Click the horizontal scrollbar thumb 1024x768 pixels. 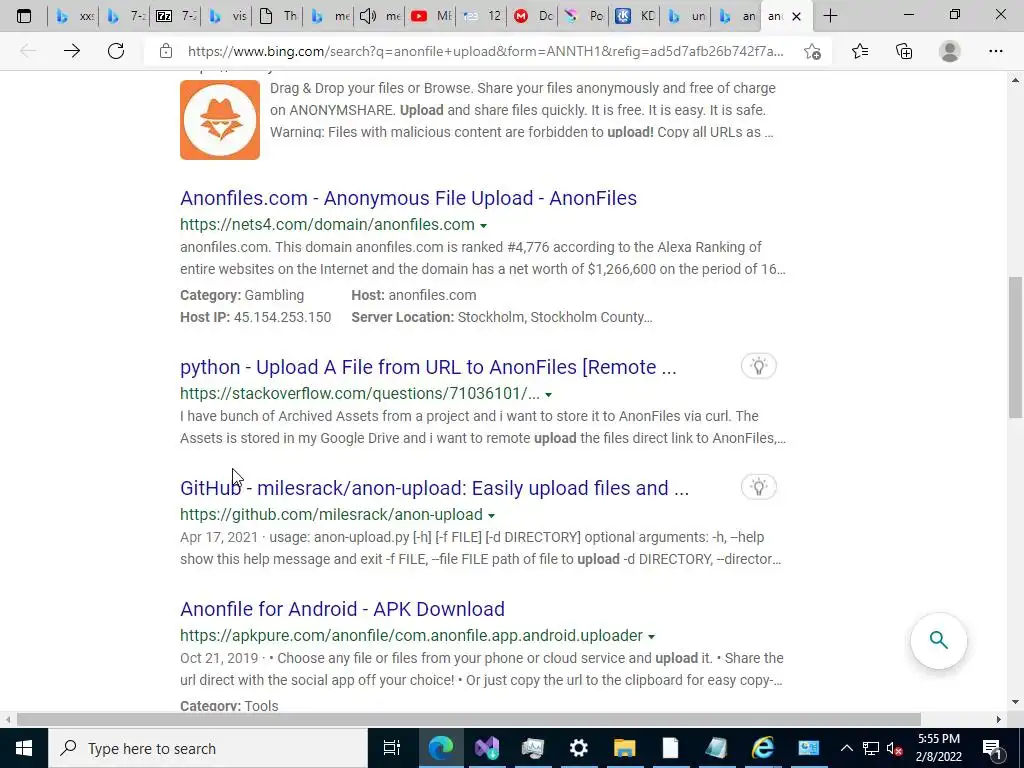pyautogui.click(x=468, y=719)
